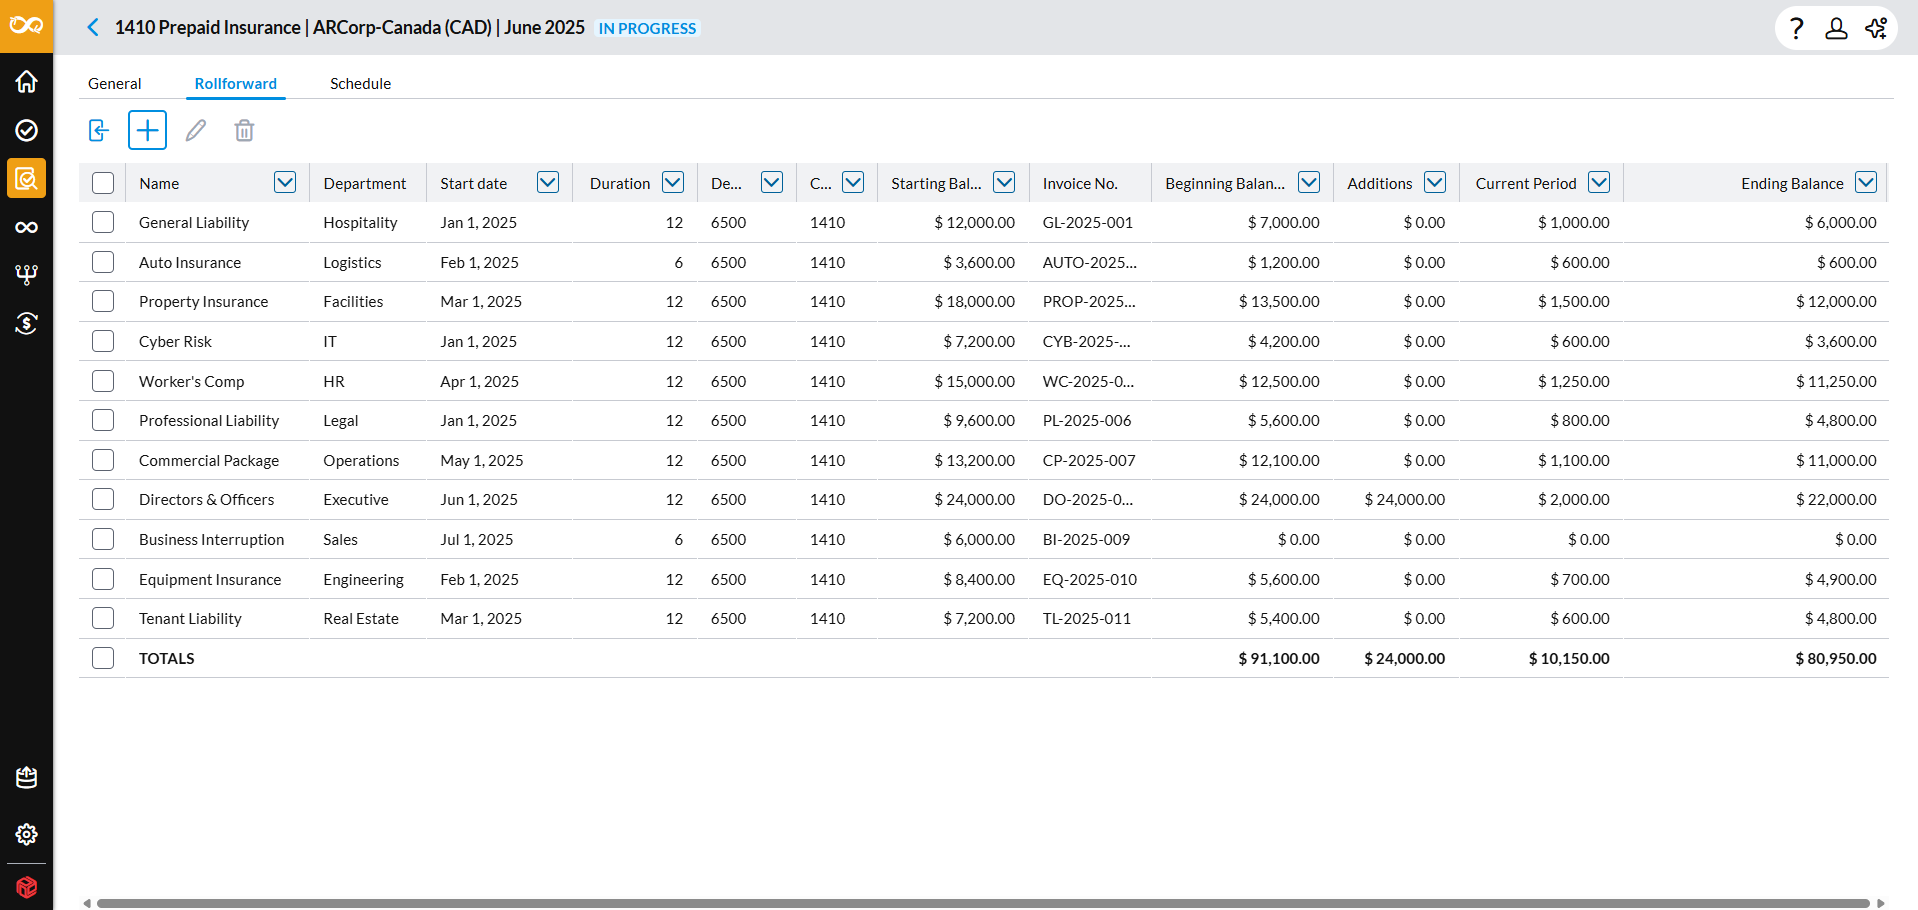This screenshot has width=1918, height=910.
Task: Check the Auto Insurance row checkbox
Action: [103, 262]
